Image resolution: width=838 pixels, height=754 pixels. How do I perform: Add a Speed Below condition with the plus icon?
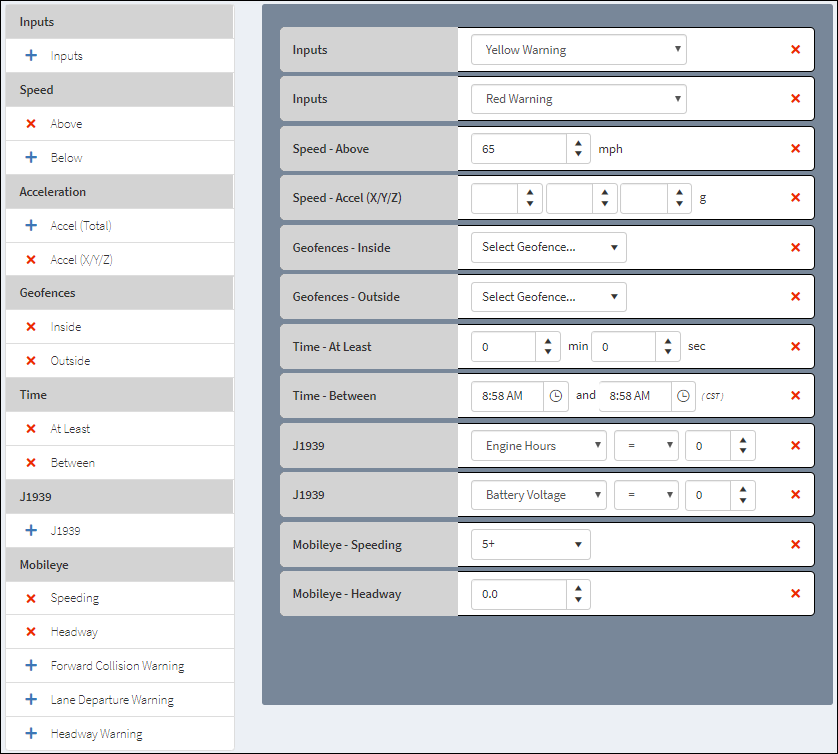[31, 157]
